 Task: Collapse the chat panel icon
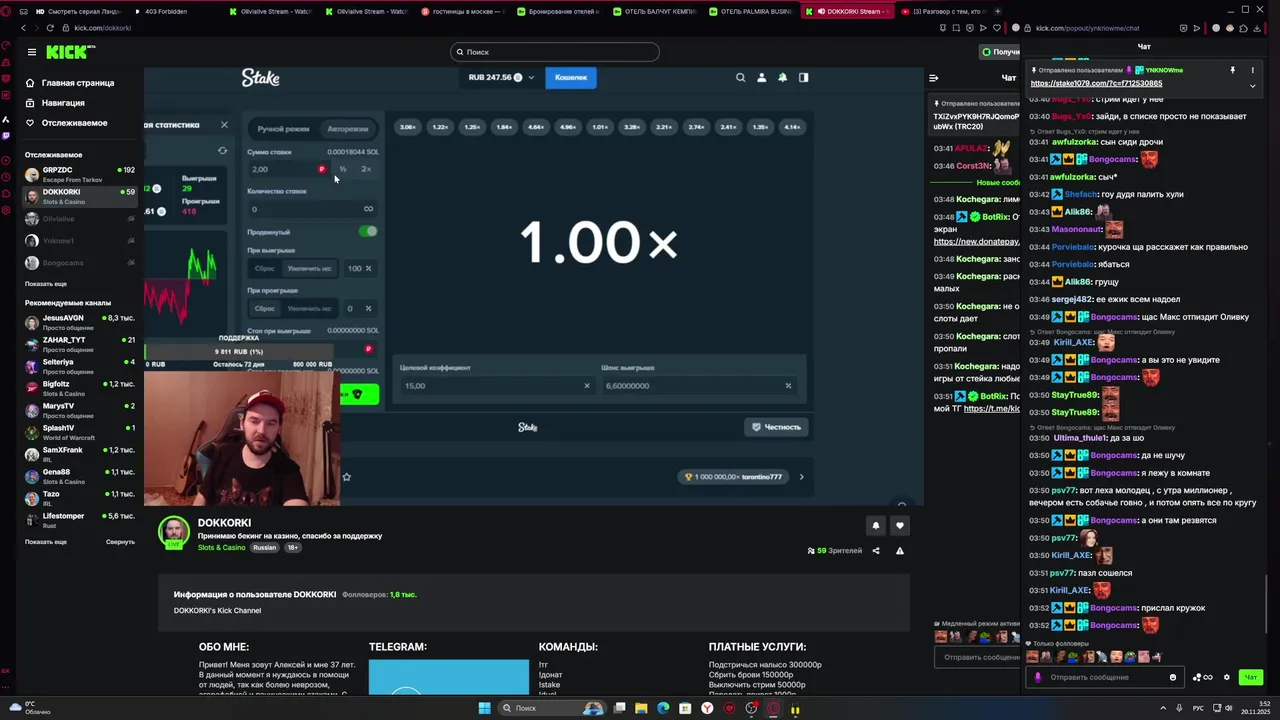(934, 77)
